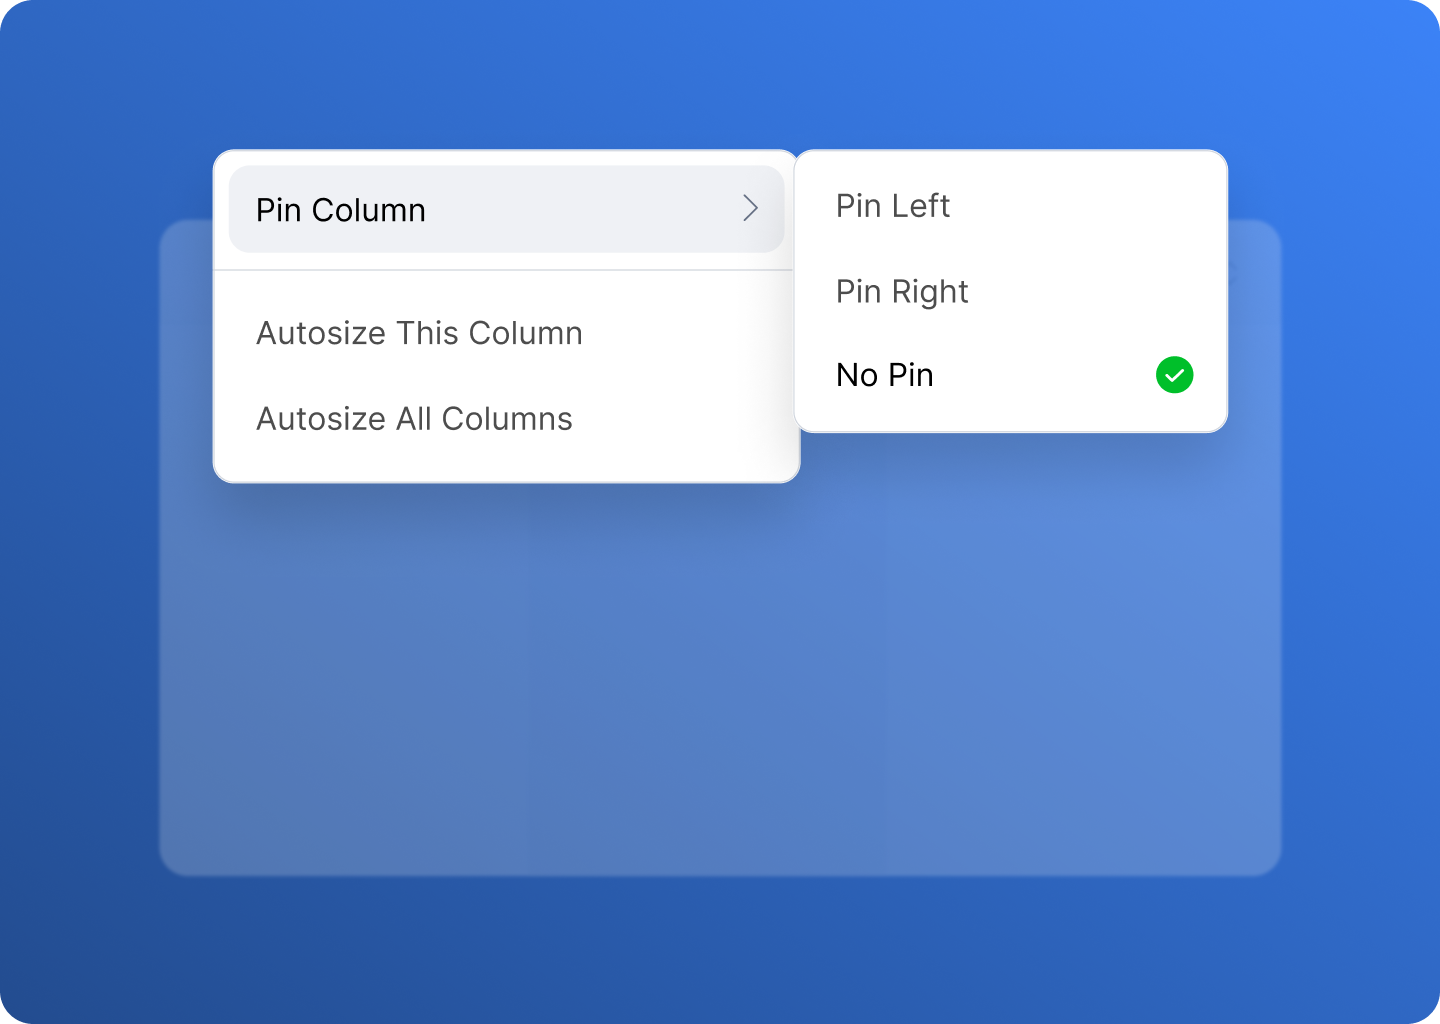This screenshot has height=1024, width=1440.
Task: Click the right chevron on Pin Column
Action: click(750, 208)
